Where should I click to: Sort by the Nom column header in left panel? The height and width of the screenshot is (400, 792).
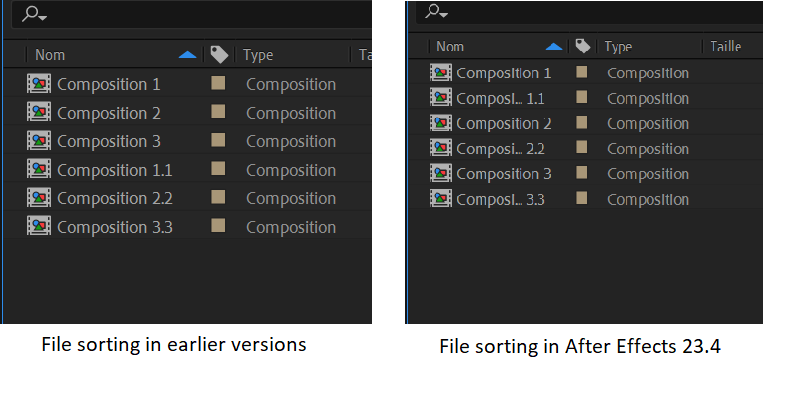pos(50,55)
